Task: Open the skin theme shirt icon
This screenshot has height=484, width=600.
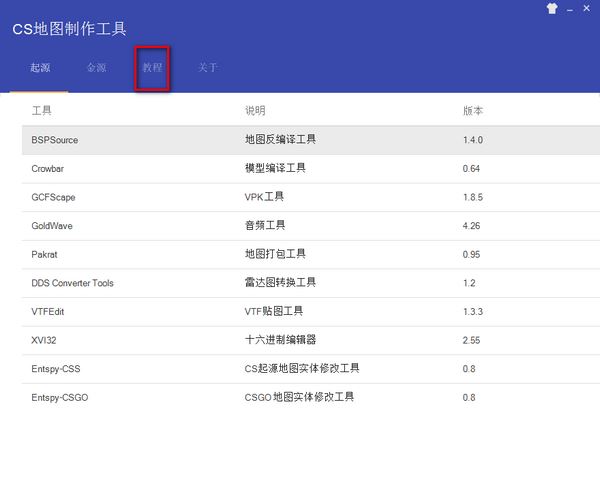Action: tap(552, 8)
